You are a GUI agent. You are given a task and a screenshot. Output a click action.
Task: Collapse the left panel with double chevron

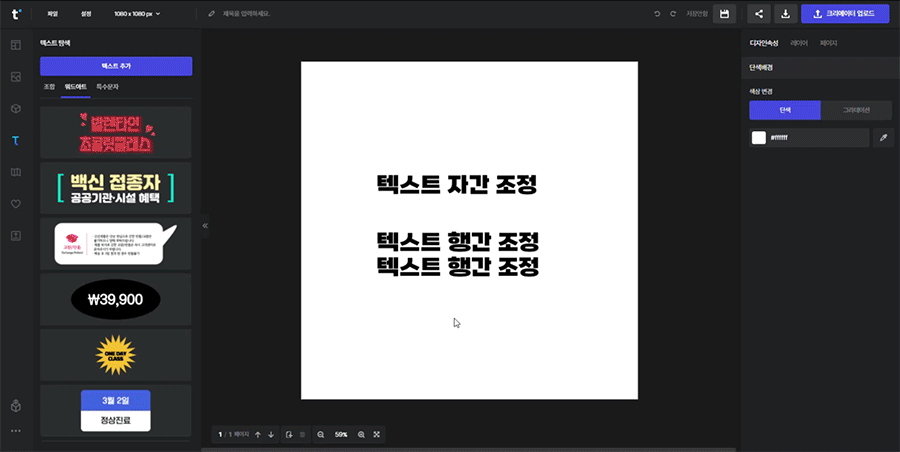[205, 226]
